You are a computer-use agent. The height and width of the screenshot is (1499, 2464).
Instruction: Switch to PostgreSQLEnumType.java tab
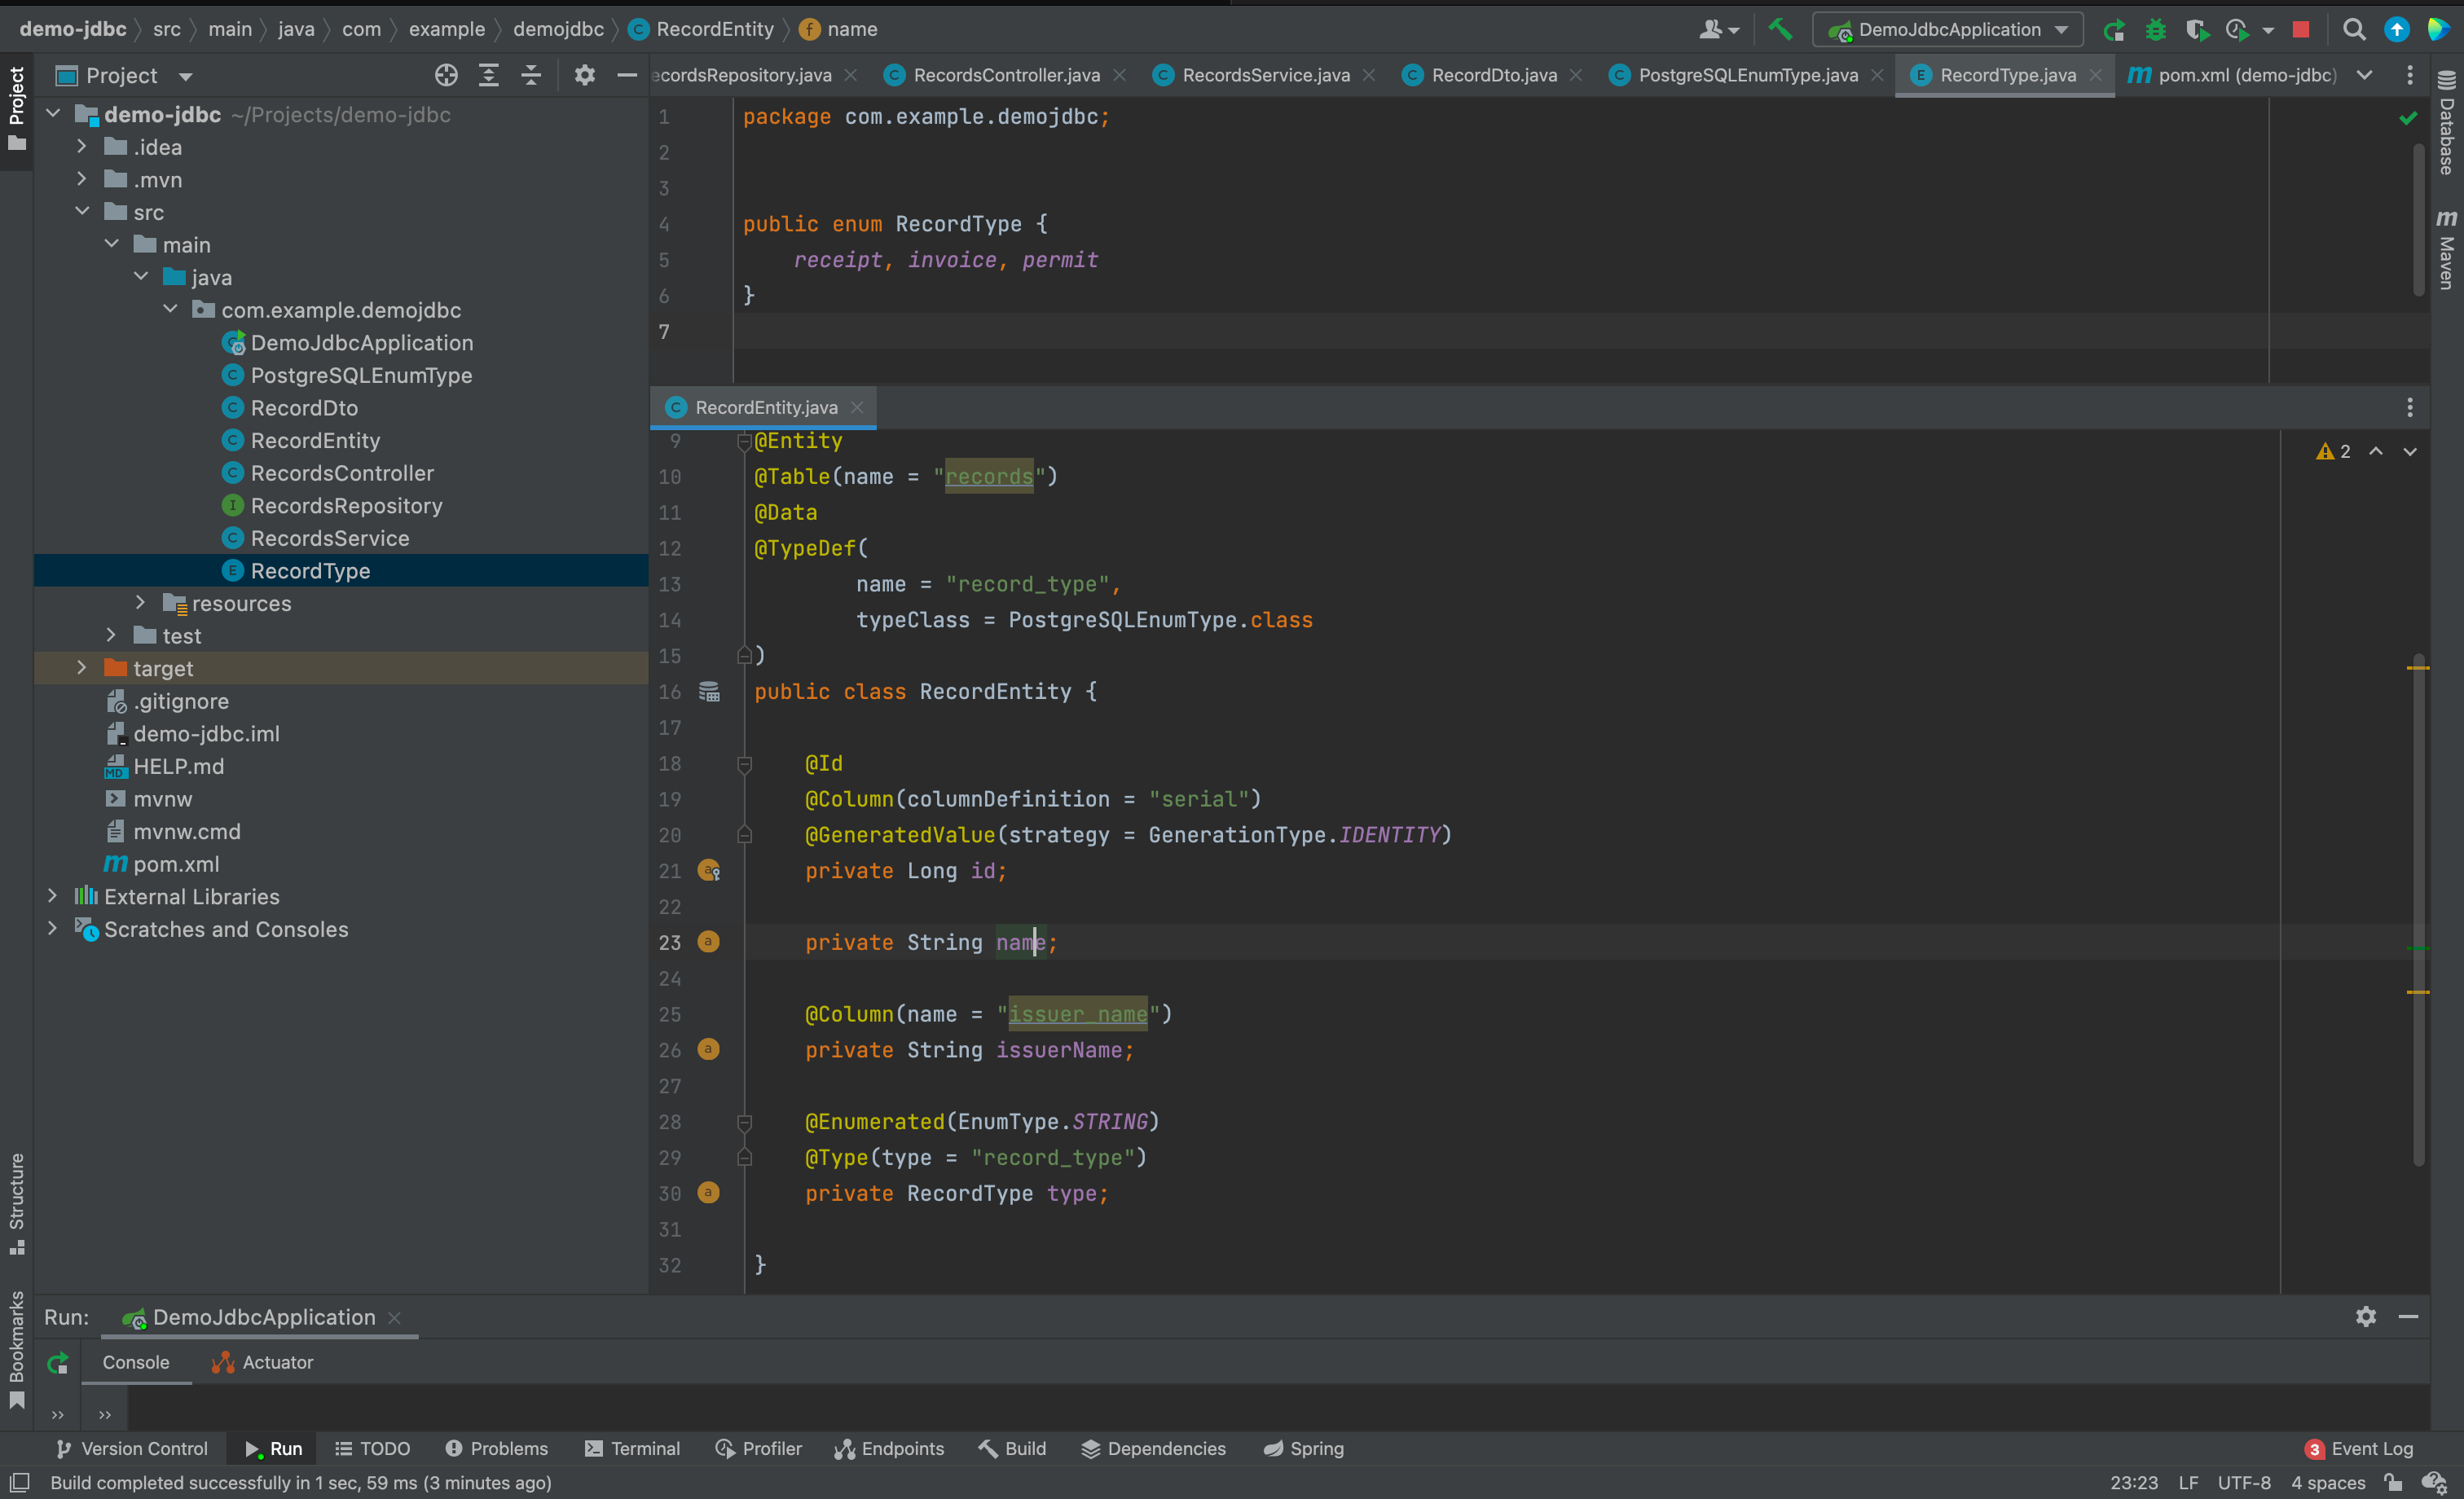pyautogui.click(x=1747, y=75)
